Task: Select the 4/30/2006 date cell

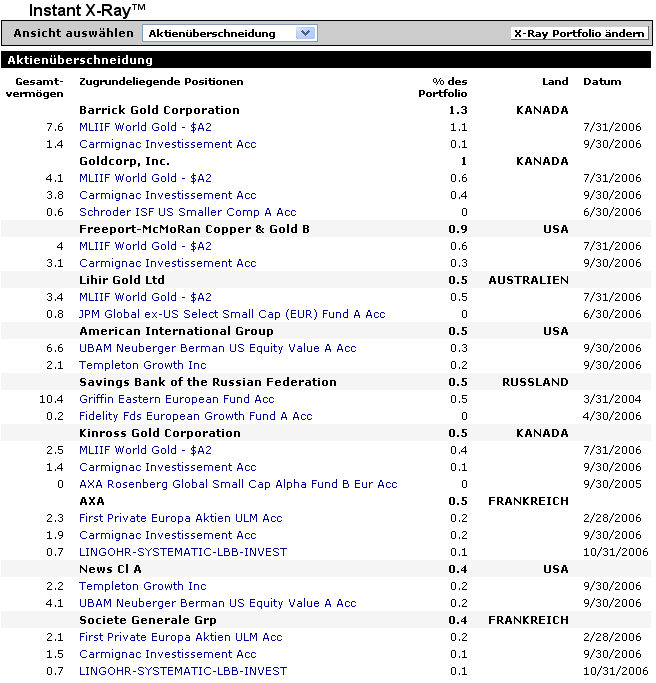Action: click(x=612, y=416)
